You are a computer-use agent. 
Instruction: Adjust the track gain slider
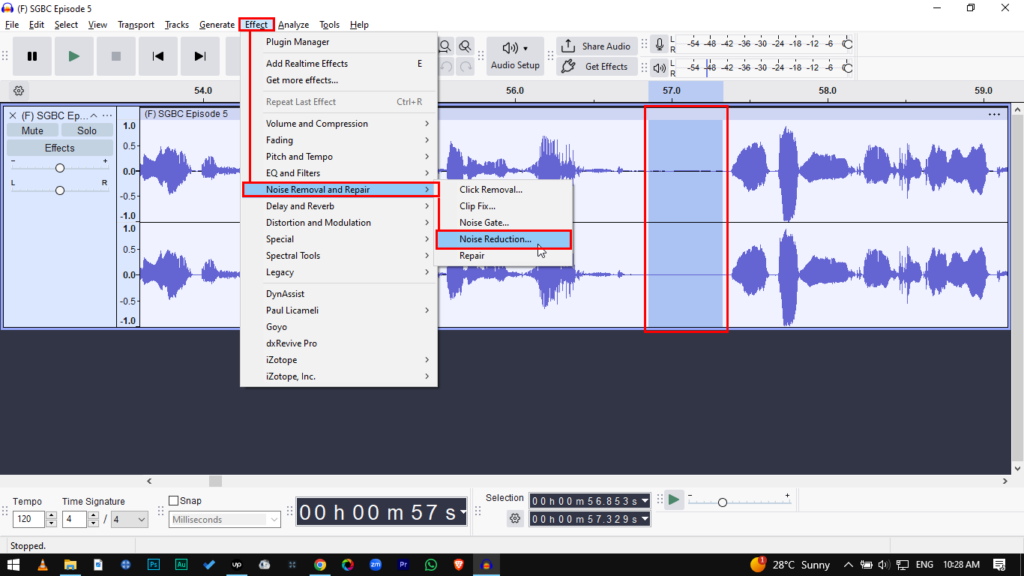(60, 168)
